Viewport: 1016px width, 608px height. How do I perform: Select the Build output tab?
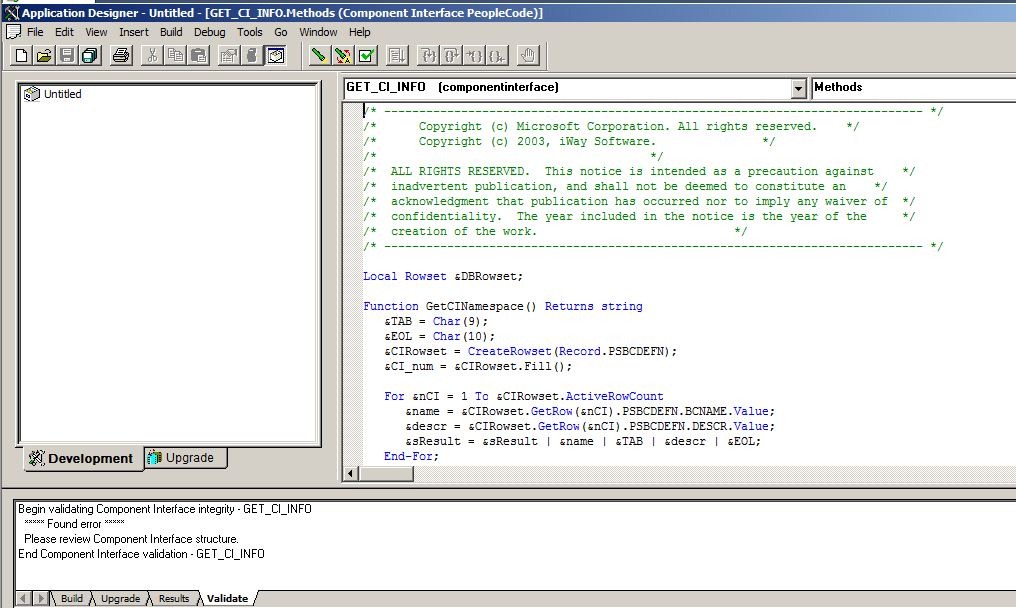tap(71, 598)
